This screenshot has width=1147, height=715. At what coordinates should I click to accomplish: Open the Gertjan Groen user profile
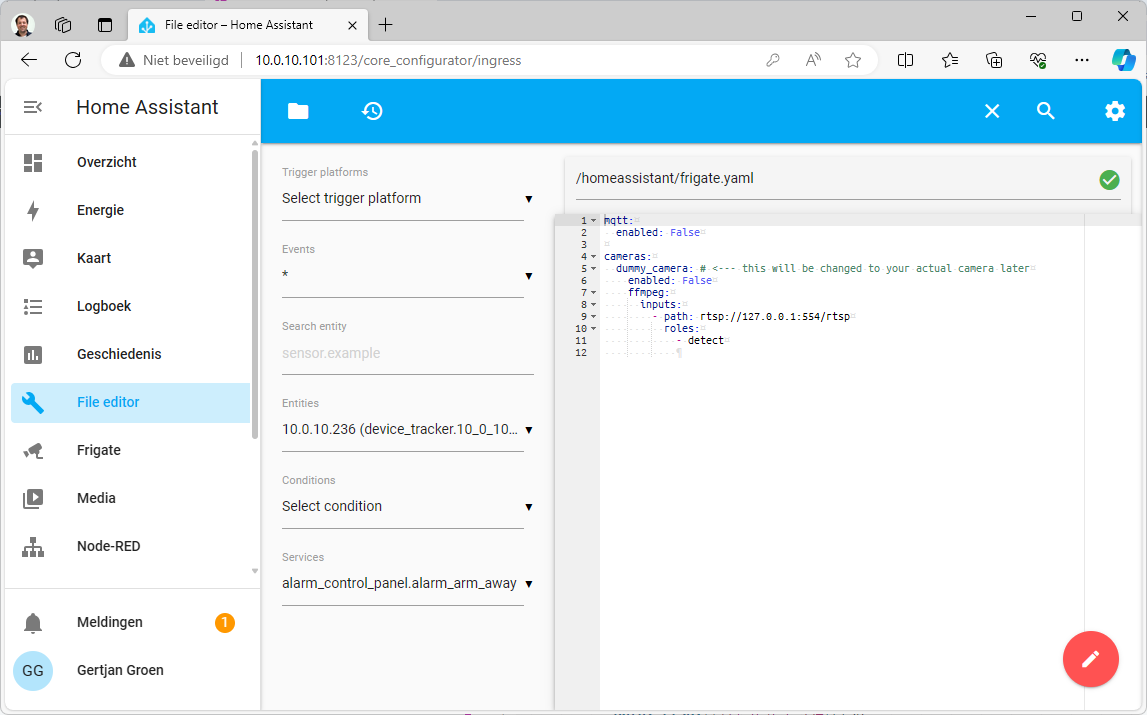[120, 670]
